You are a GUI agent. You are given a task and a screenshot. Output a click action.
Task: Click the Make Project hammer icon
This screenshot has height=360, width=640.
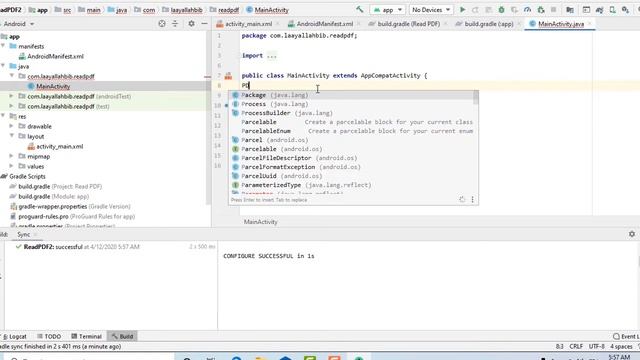tap(360, 9)
